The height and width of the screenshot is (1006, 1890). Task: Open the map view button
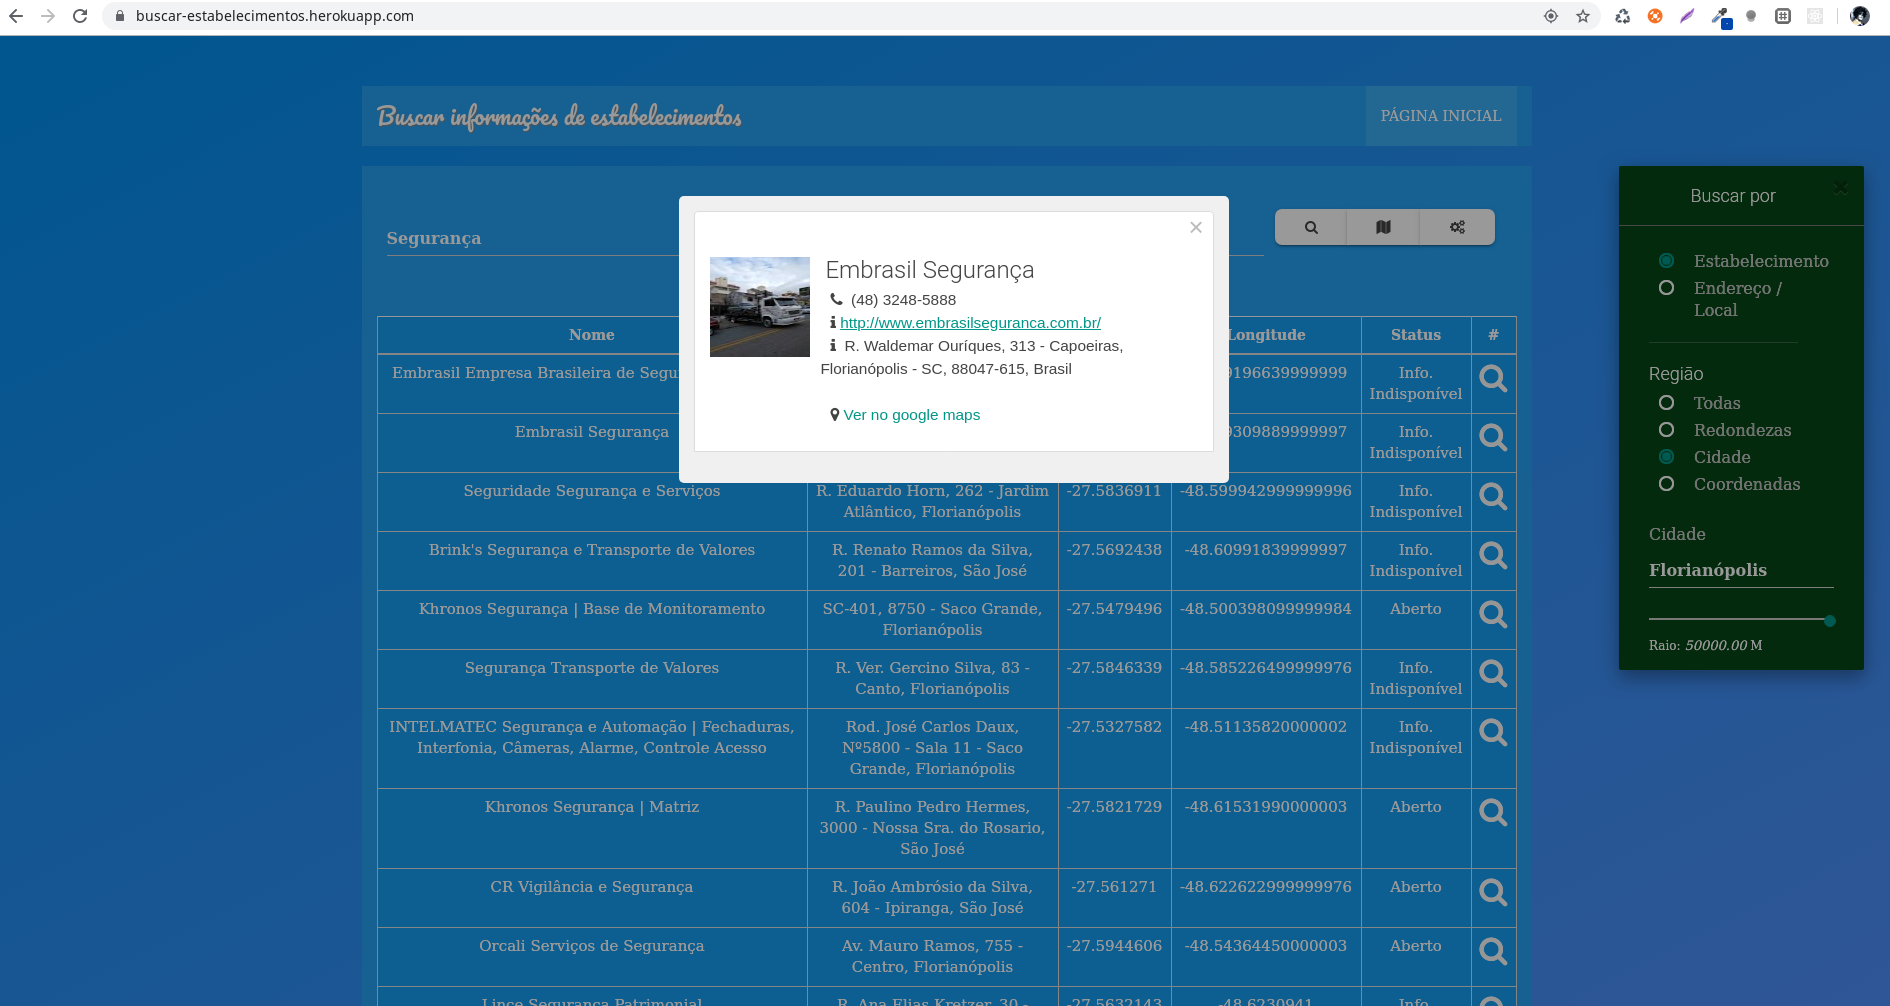(x=1383, y=227)
